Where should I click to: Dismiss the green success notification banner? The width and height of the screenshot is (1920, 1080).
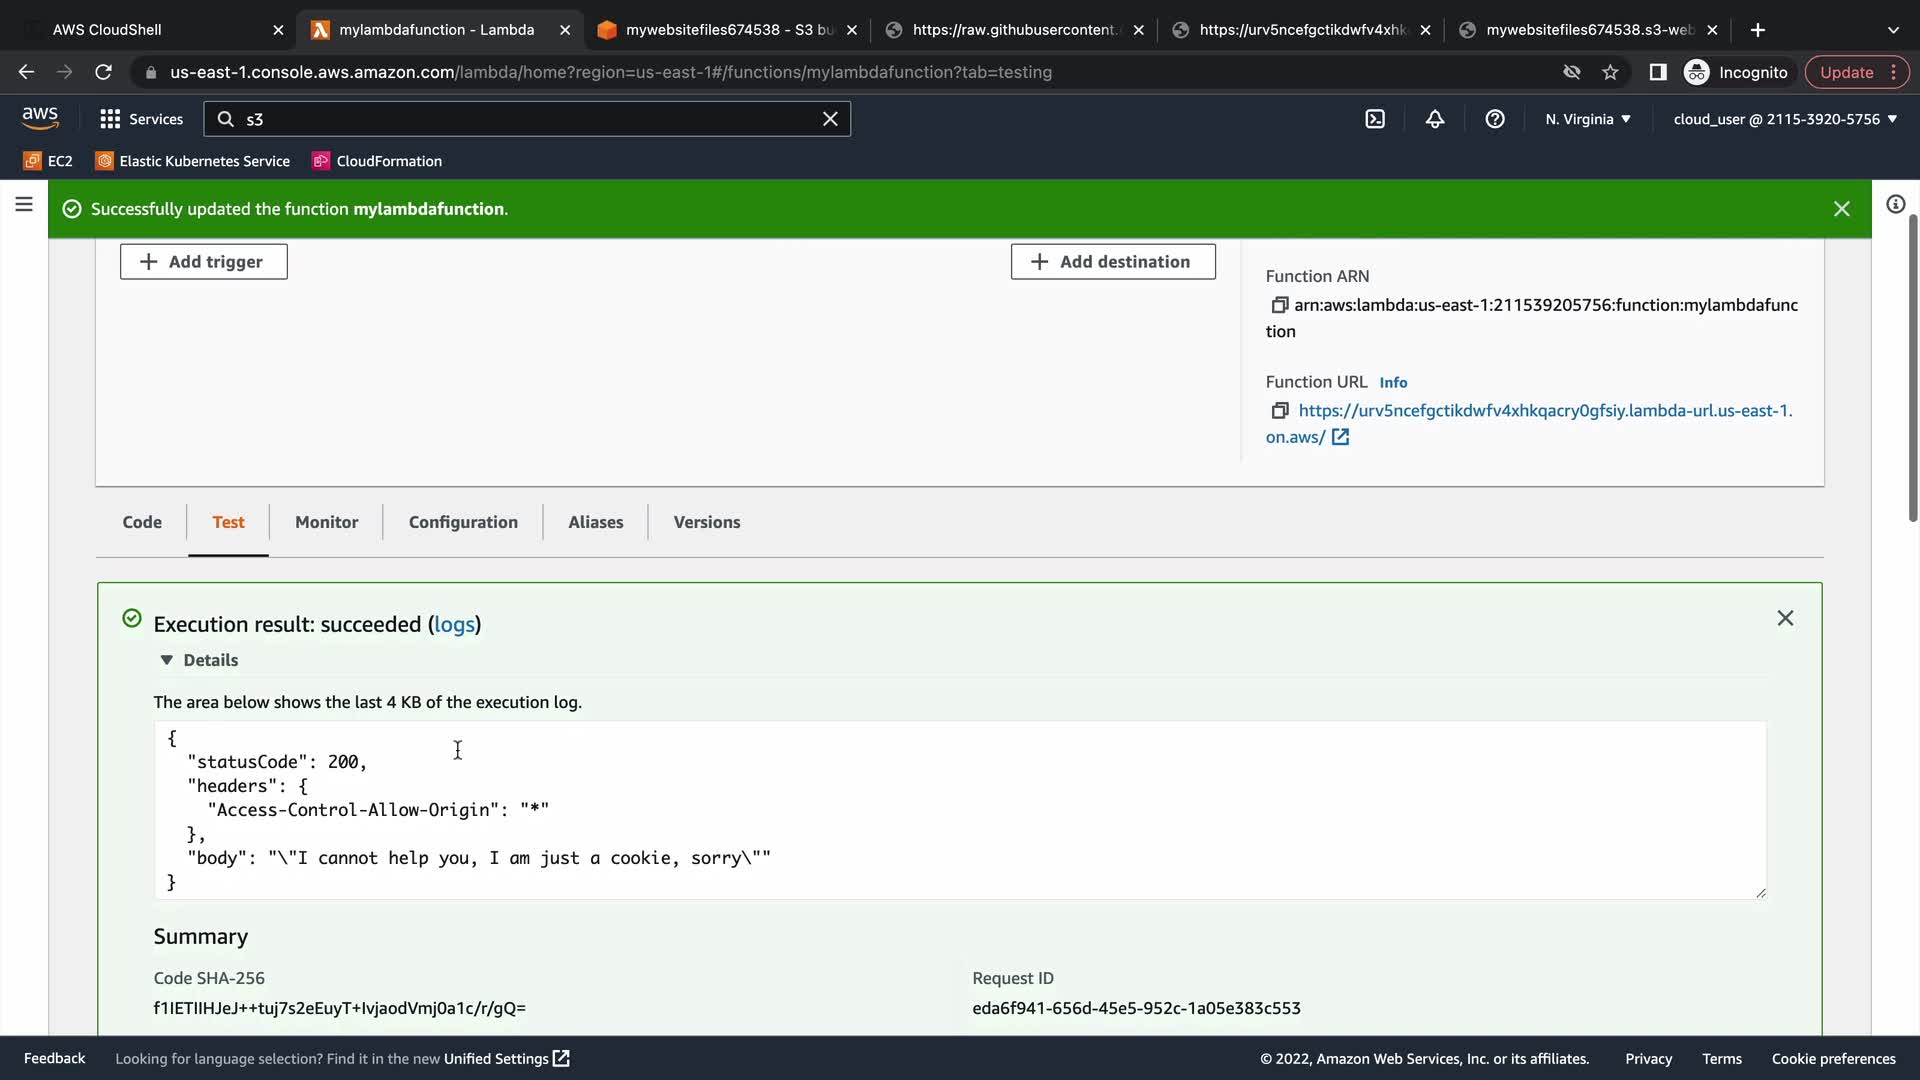pyautogui.click(x=1841, y=209)
